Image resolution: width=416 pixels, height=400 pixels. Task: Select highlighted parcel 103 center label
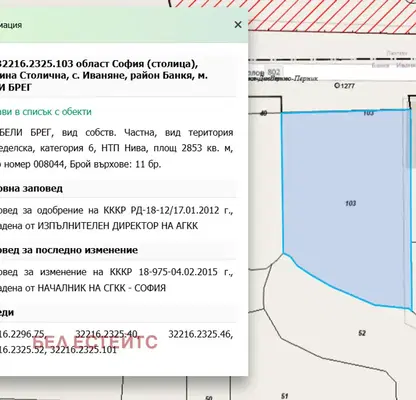point(350,203)
